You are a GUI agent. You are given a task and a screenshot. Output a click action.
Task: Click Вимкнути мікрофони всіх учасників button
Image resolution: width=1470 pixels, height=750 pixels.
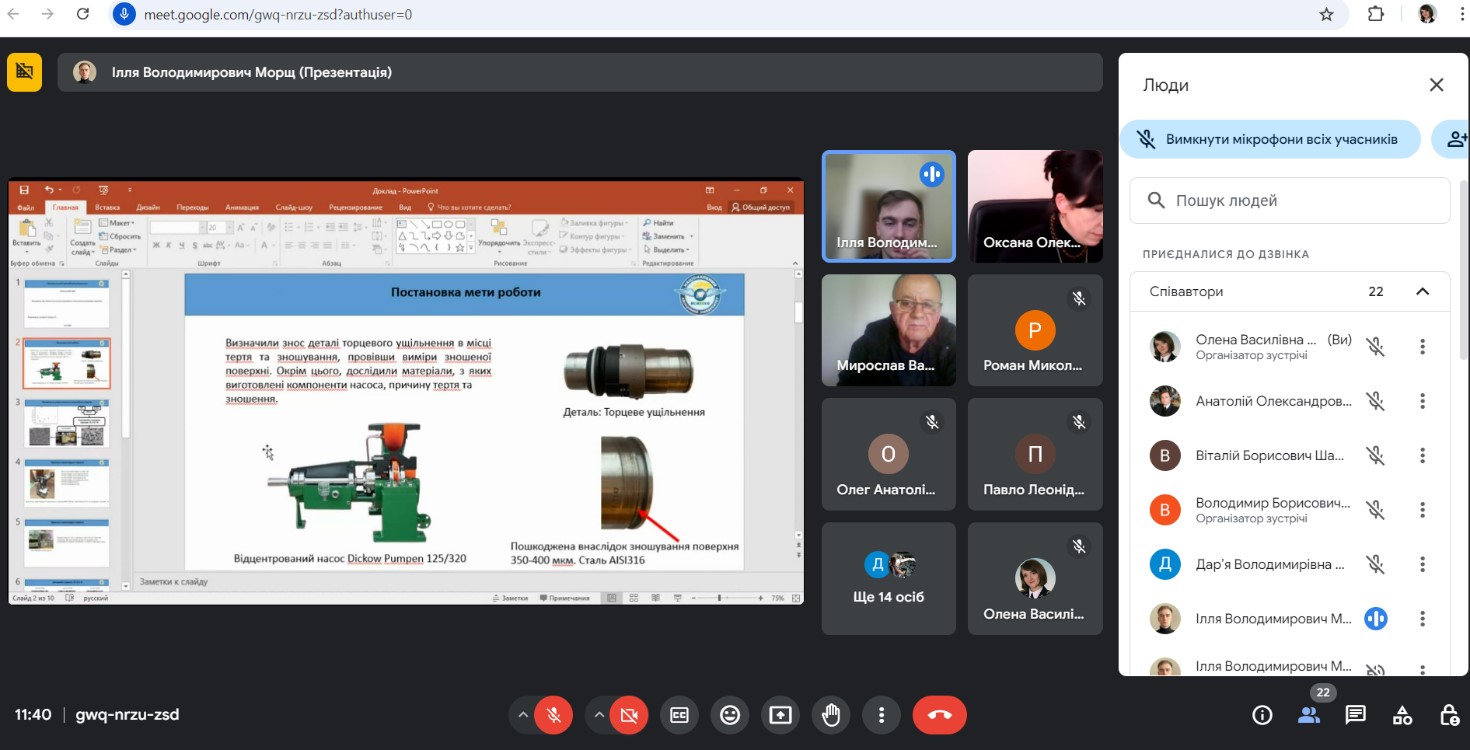(1270, 140)
